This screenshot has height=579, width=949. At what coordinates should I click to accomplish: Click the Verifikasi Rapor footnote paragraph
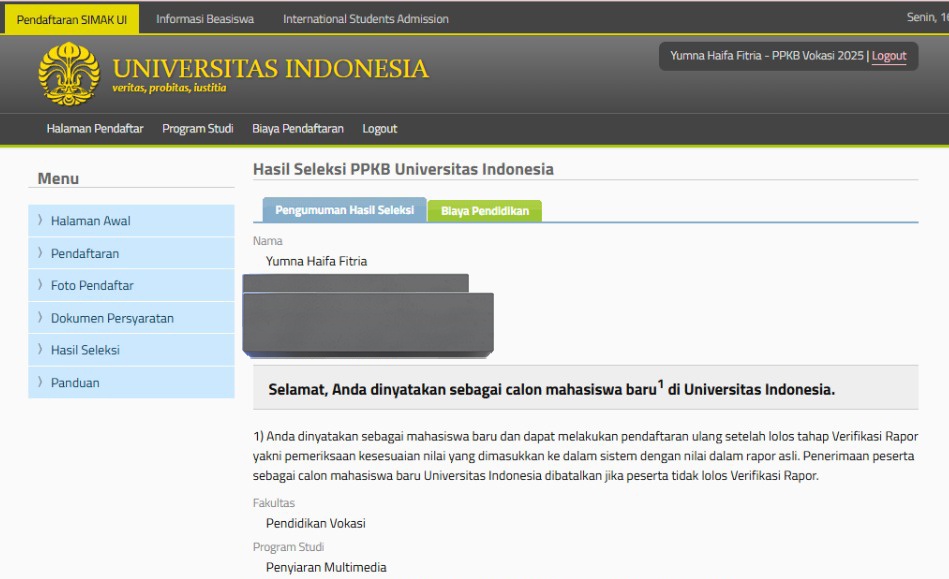click(585, 456)
